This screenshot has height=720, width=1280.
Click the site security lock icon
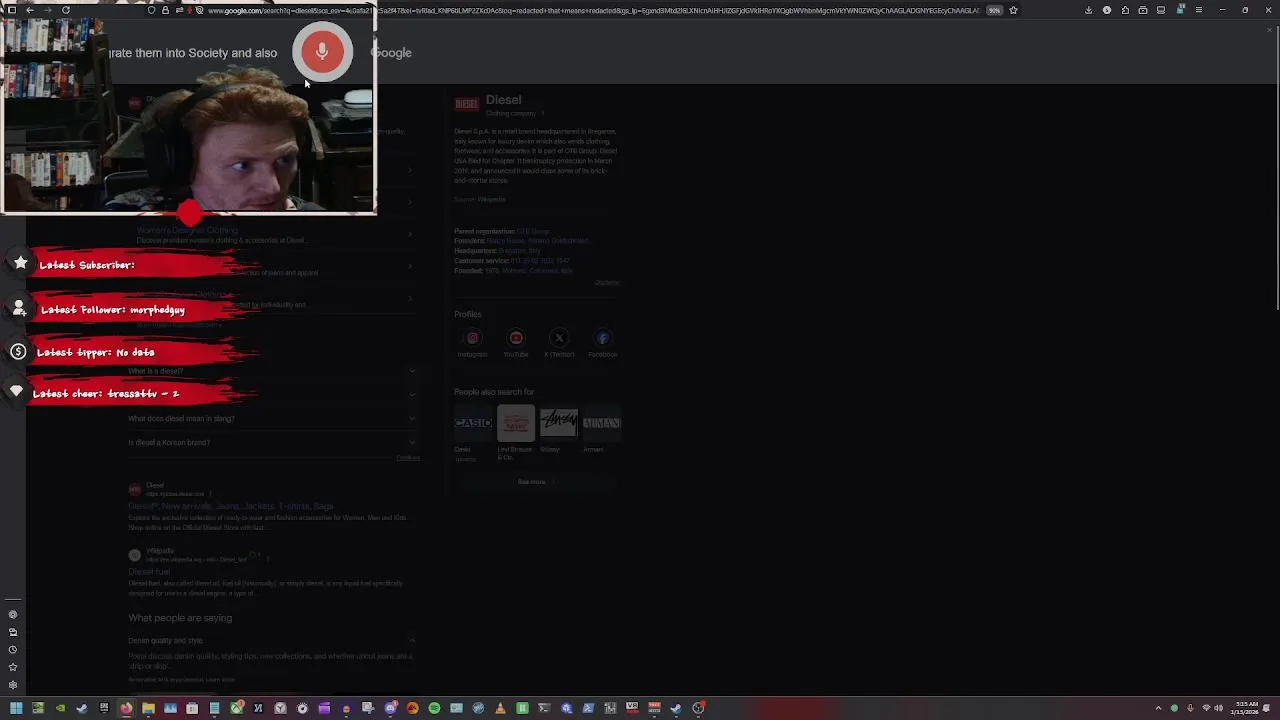[x=165, y=10]
